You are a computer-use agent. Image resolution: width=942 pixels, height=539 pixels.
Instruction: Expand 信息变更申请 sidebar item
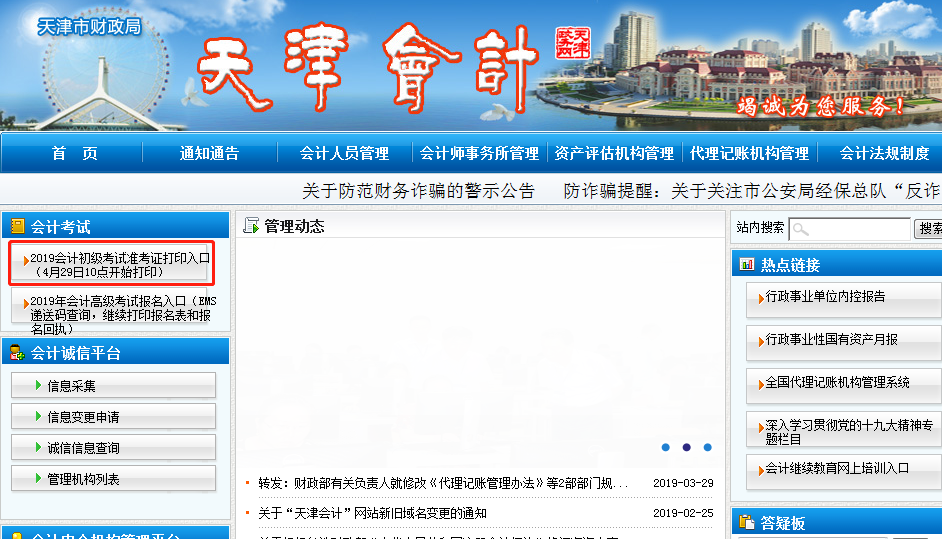[x=113, y=416]
